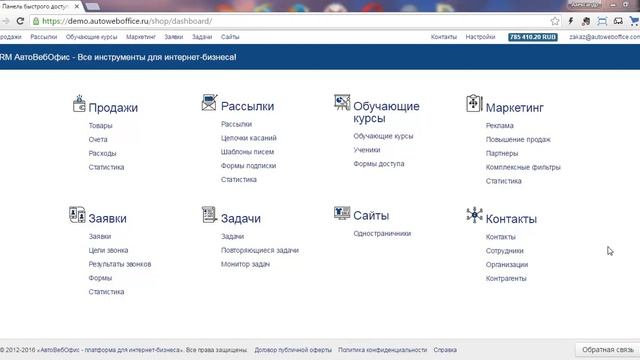Click the Маркетинг section icon
Screen dimensions: 640x360
474,103
